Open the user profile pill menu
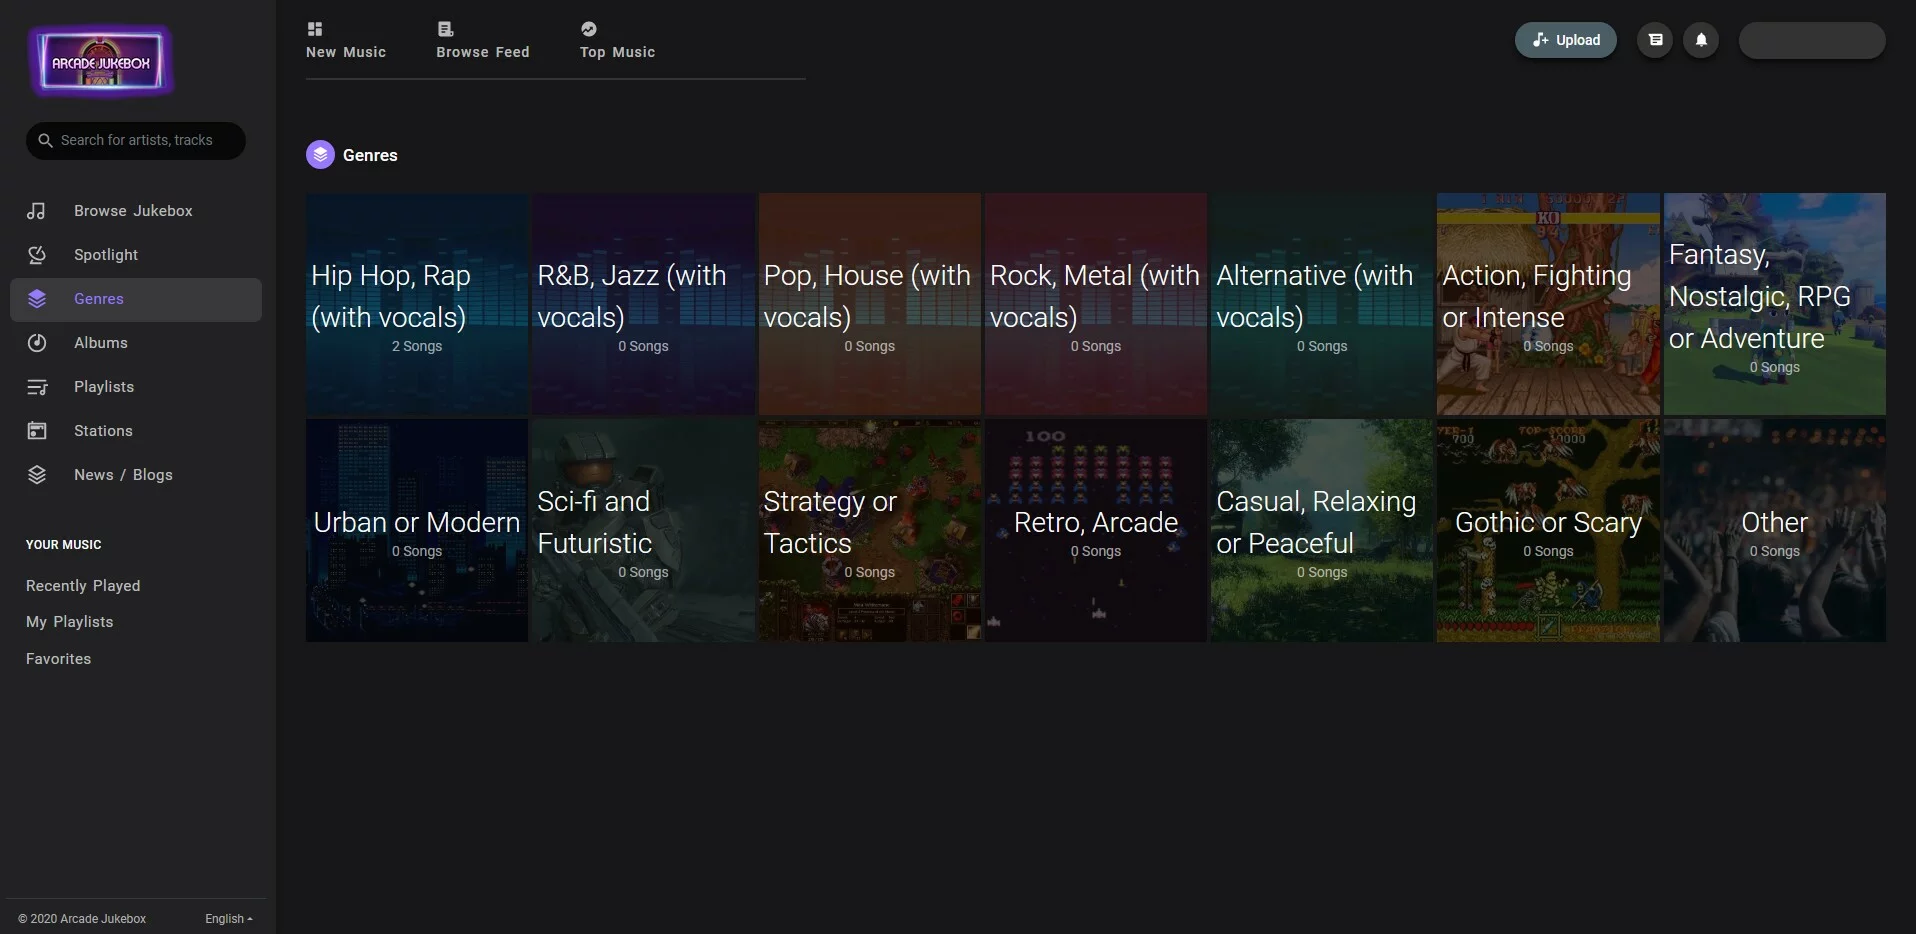 (x=1812, y=40)
